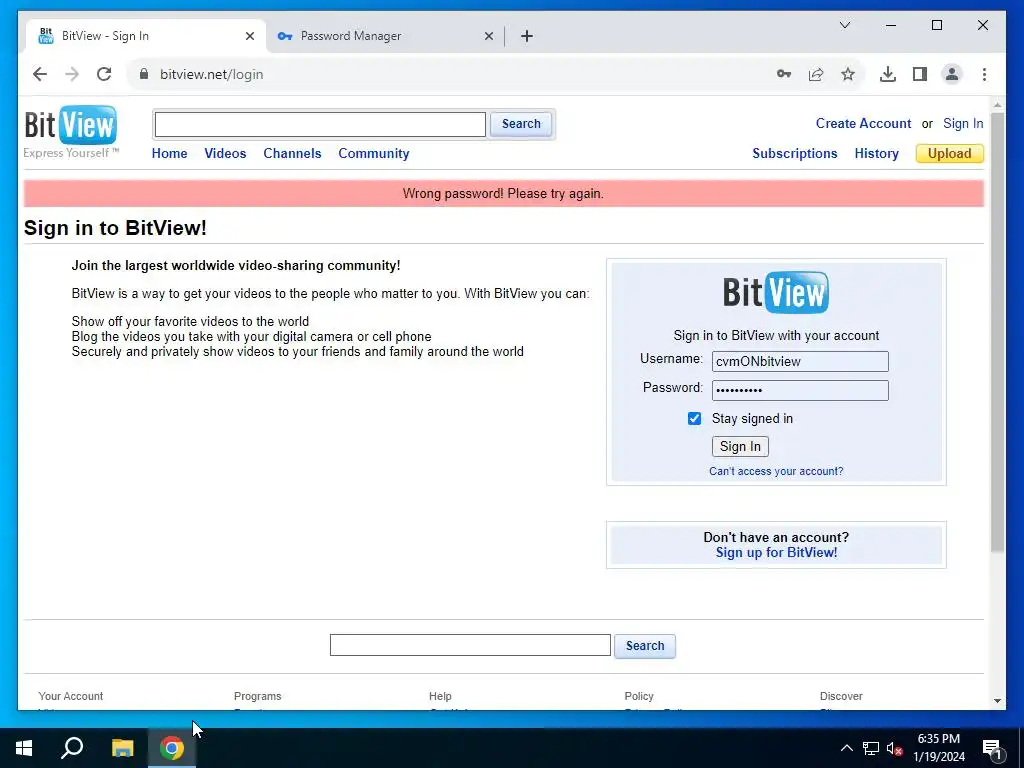Click the yellow Upload button

[950, 153]
